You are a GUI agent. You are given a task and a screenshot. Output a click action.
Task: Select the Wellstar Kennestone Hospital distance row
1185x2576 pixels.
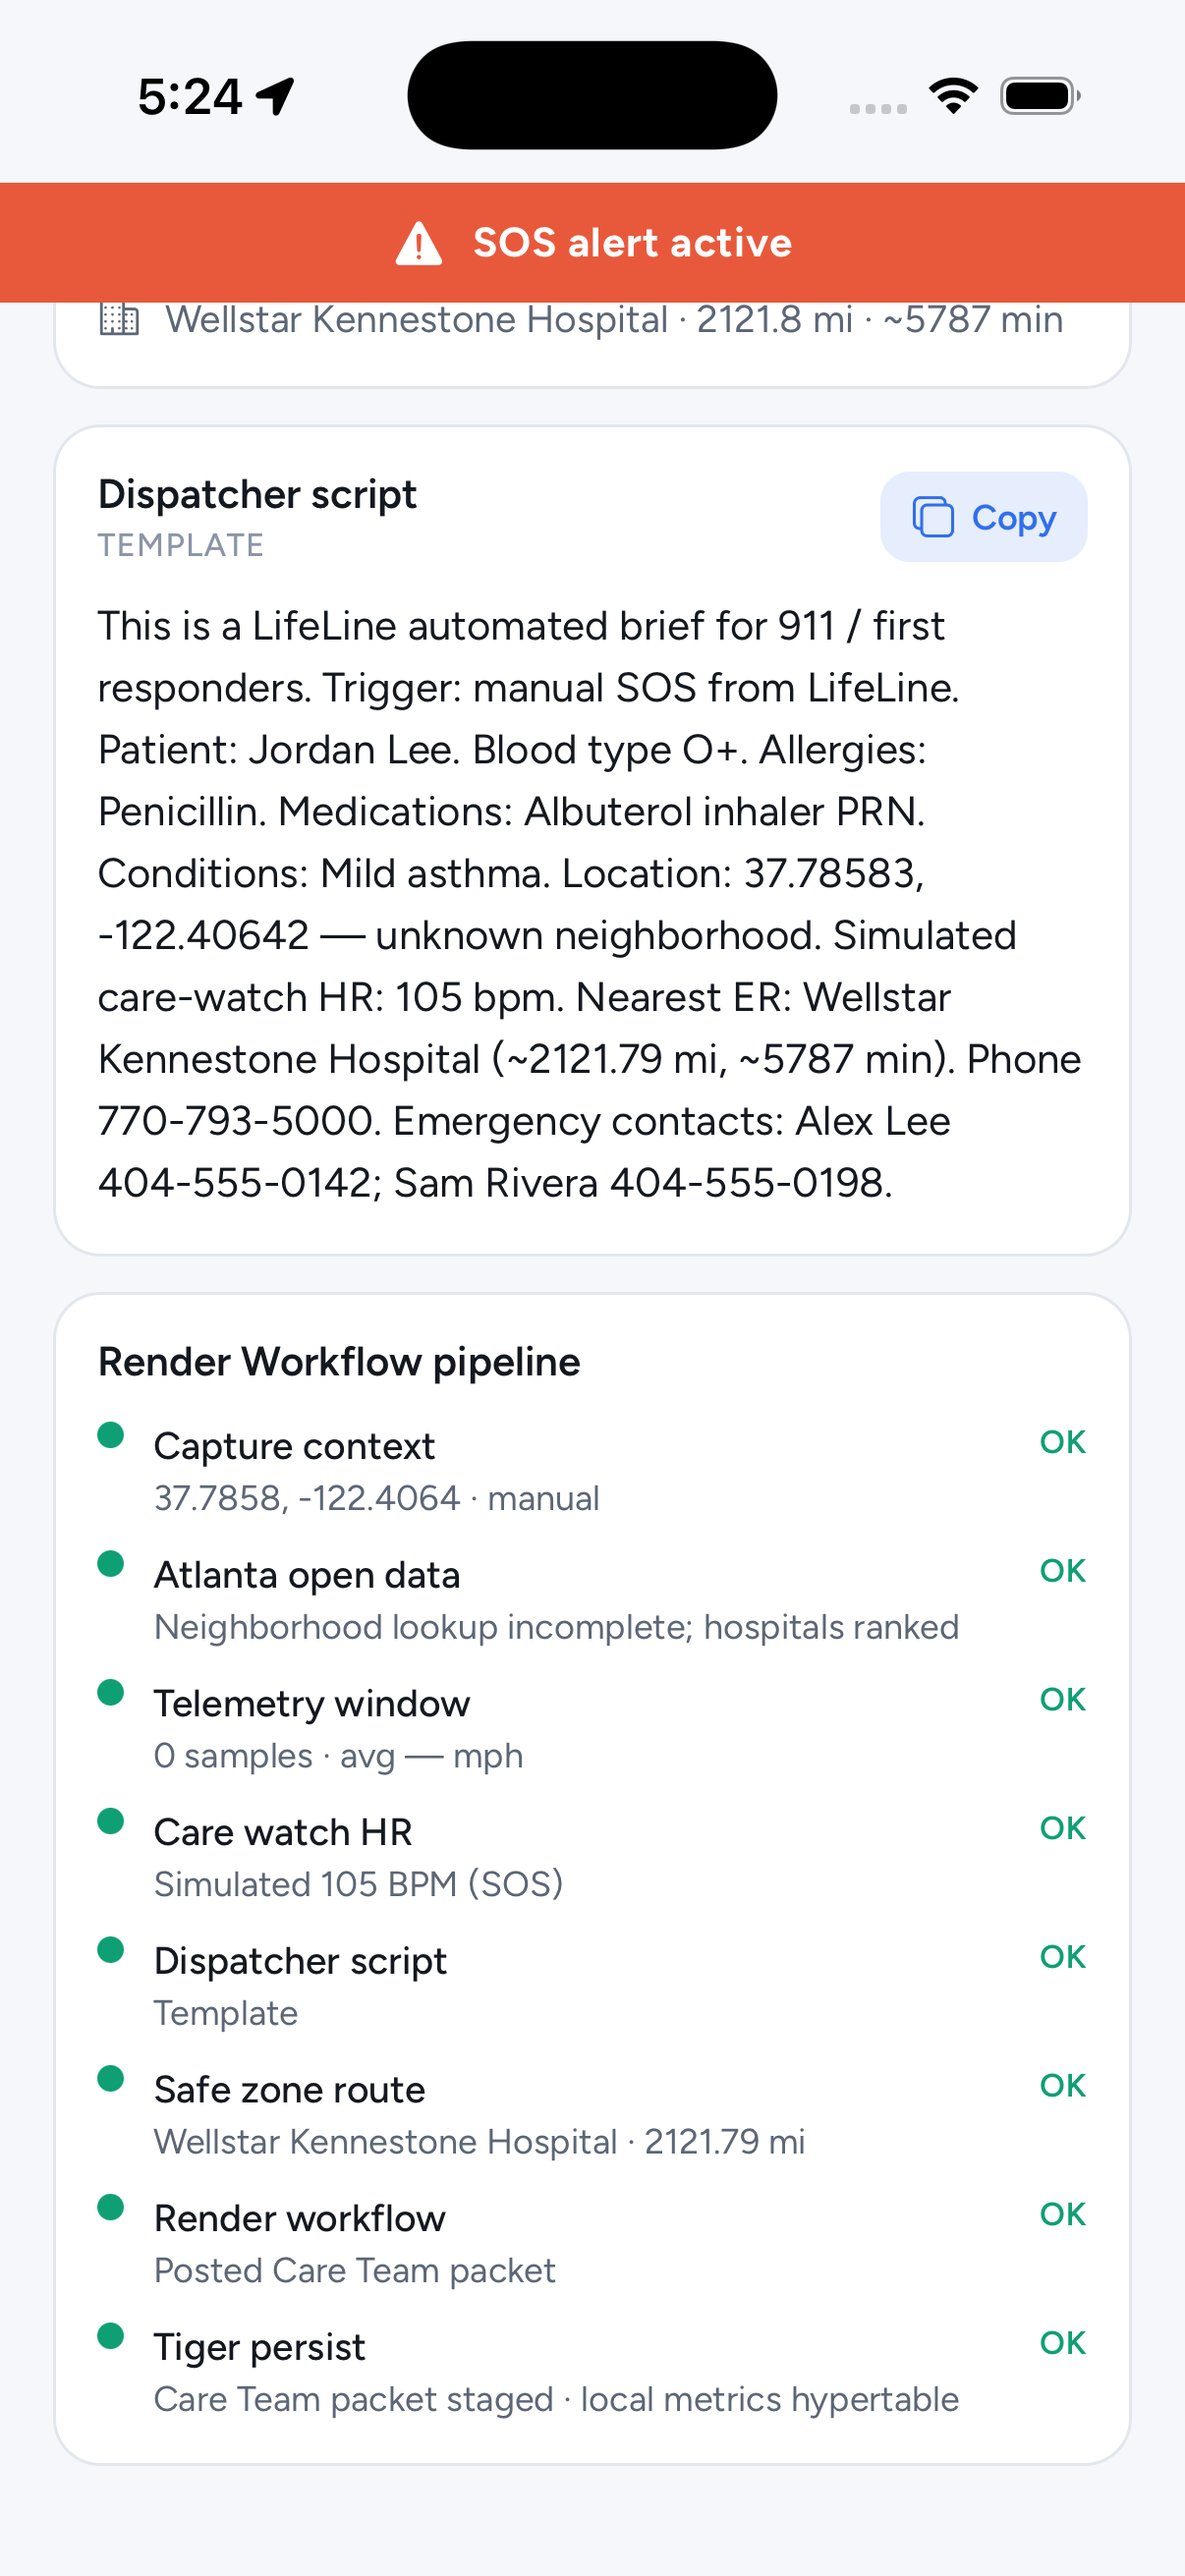coord(592,320)
